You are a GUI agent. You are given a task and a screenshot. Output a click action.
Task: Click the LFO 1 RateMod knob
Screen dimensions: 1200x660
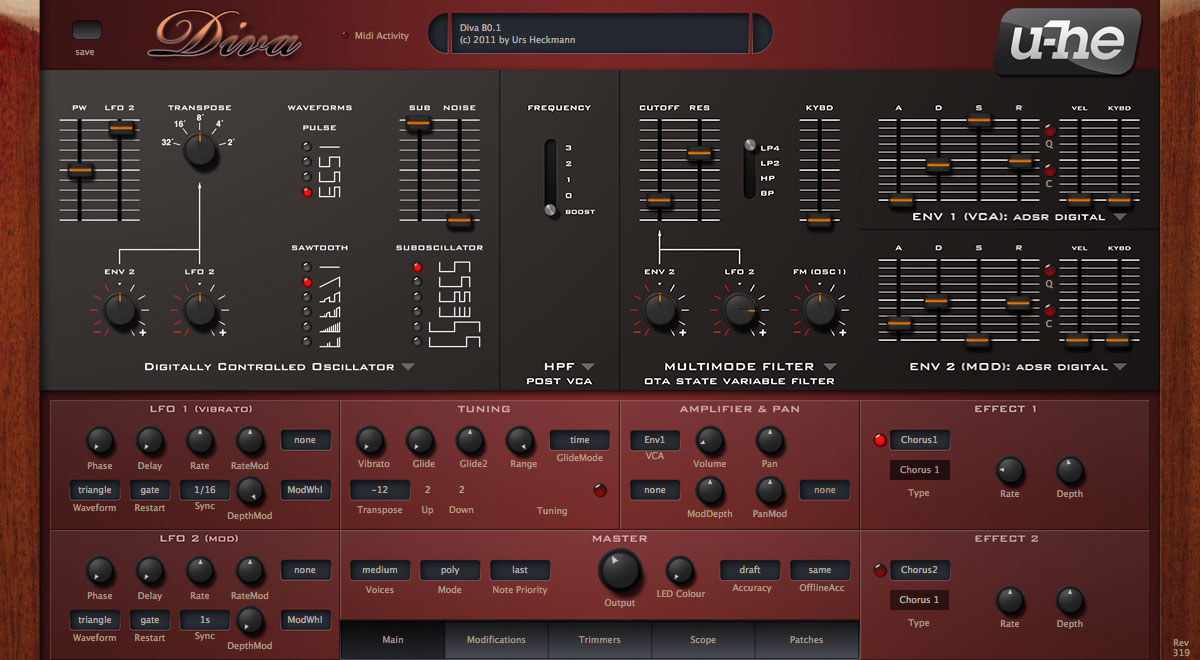click(x=251, y=440)
